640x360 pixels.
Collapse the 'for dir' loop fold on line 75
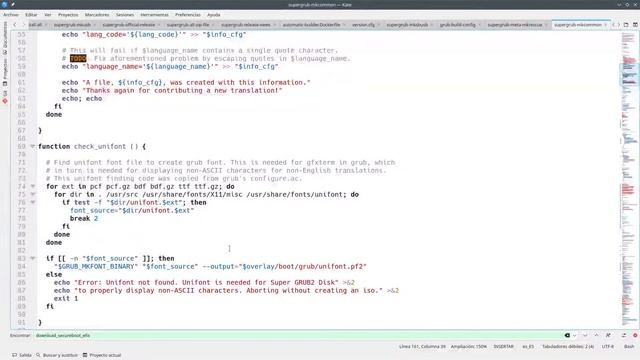(x=33, y=194)
